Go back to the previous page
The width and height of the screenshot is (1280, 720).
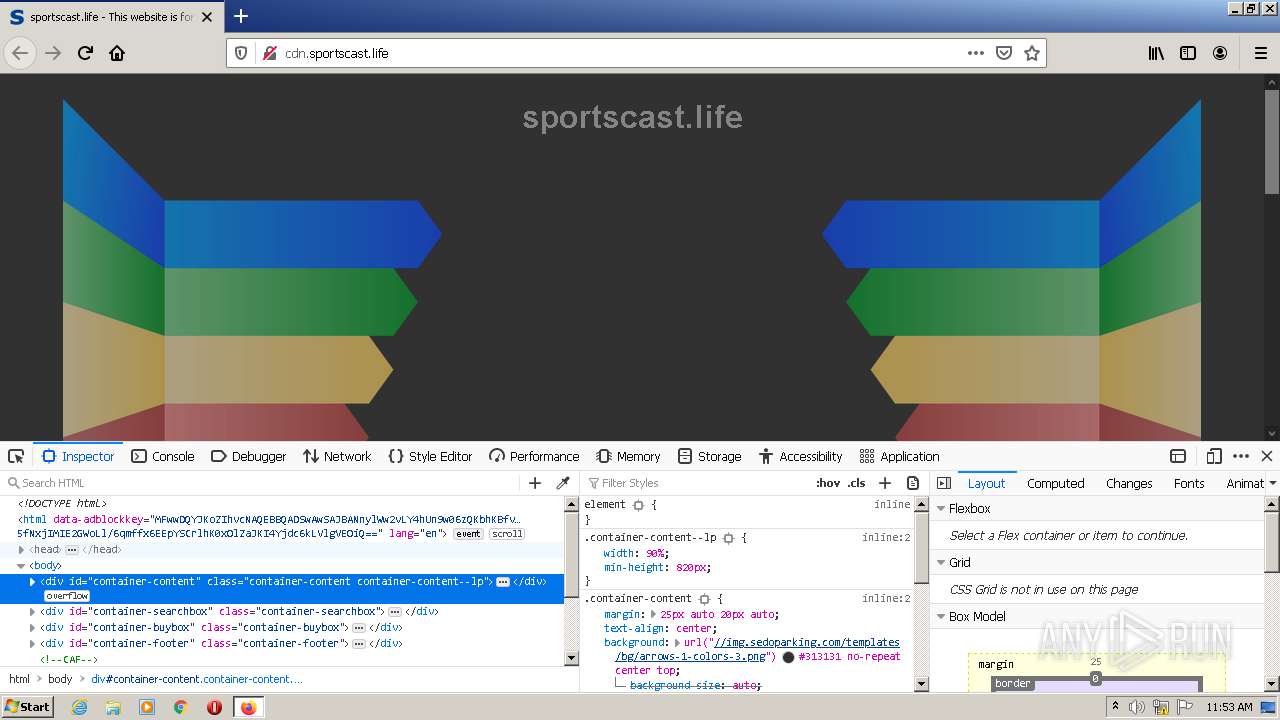point(20,53)
